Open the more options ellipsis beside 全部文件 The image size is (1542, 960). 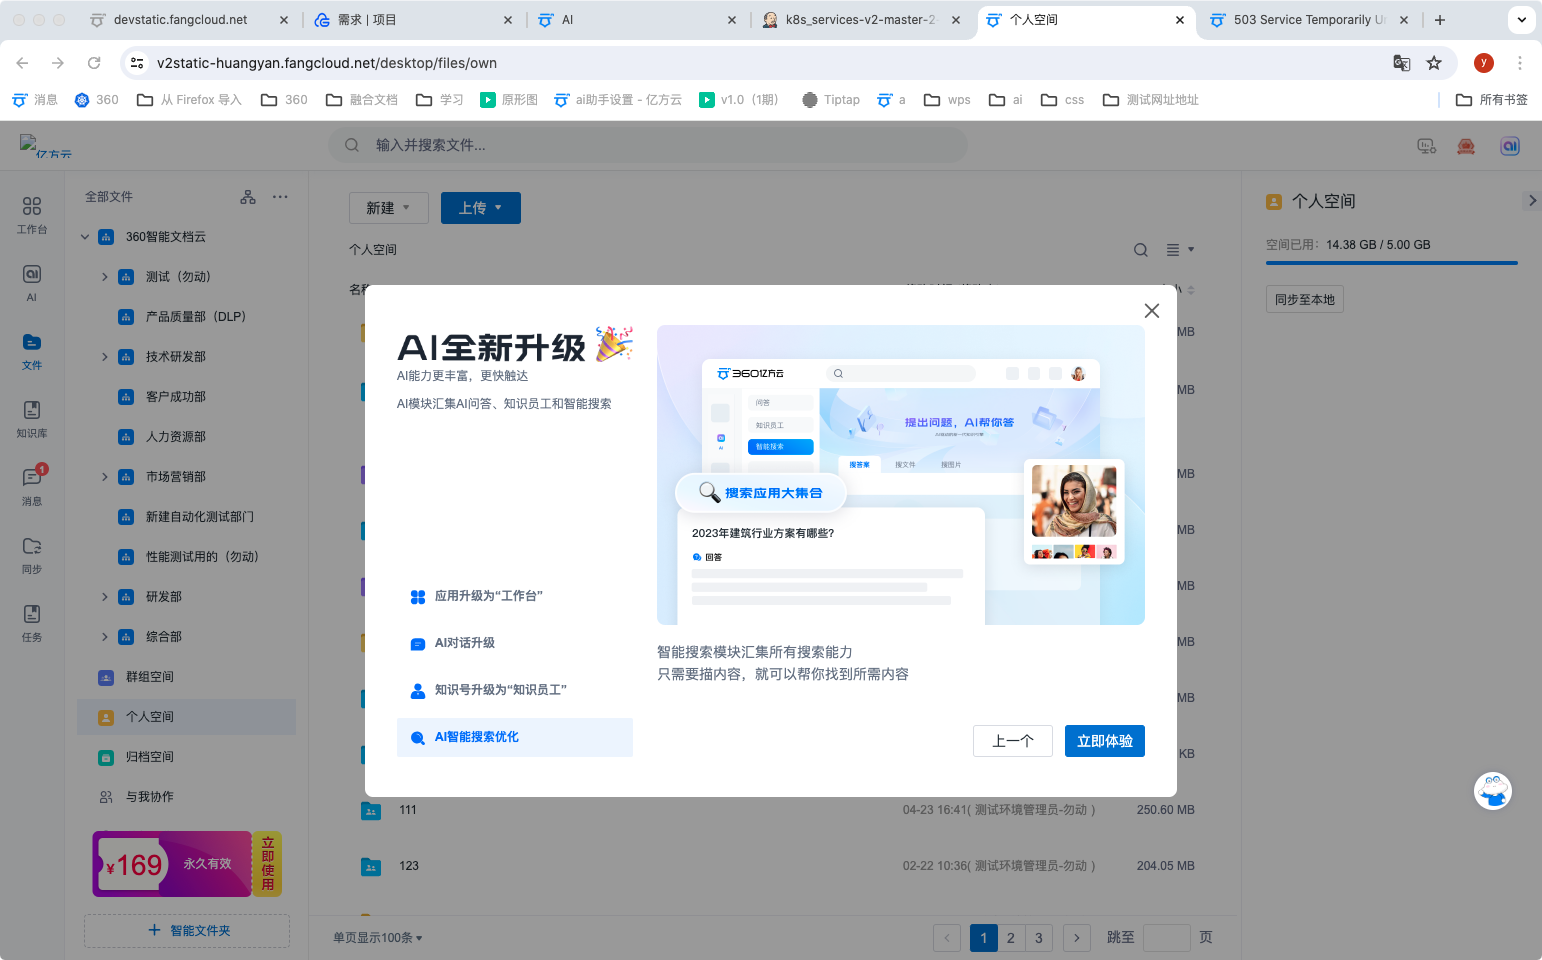pyautogui.click(x=280, y=197)
